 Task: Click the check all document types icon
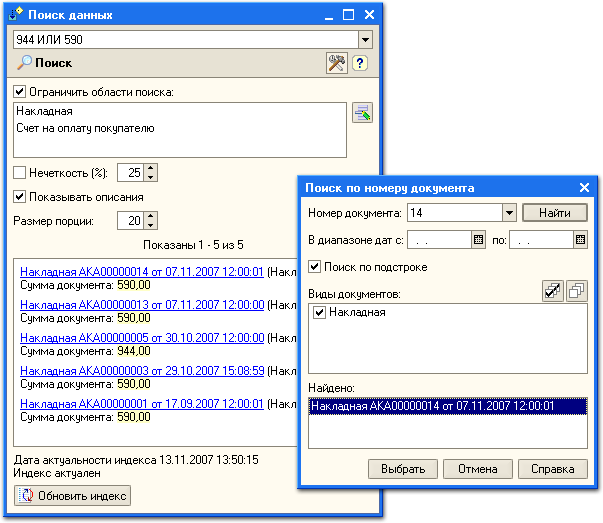(x=551, y=290)
